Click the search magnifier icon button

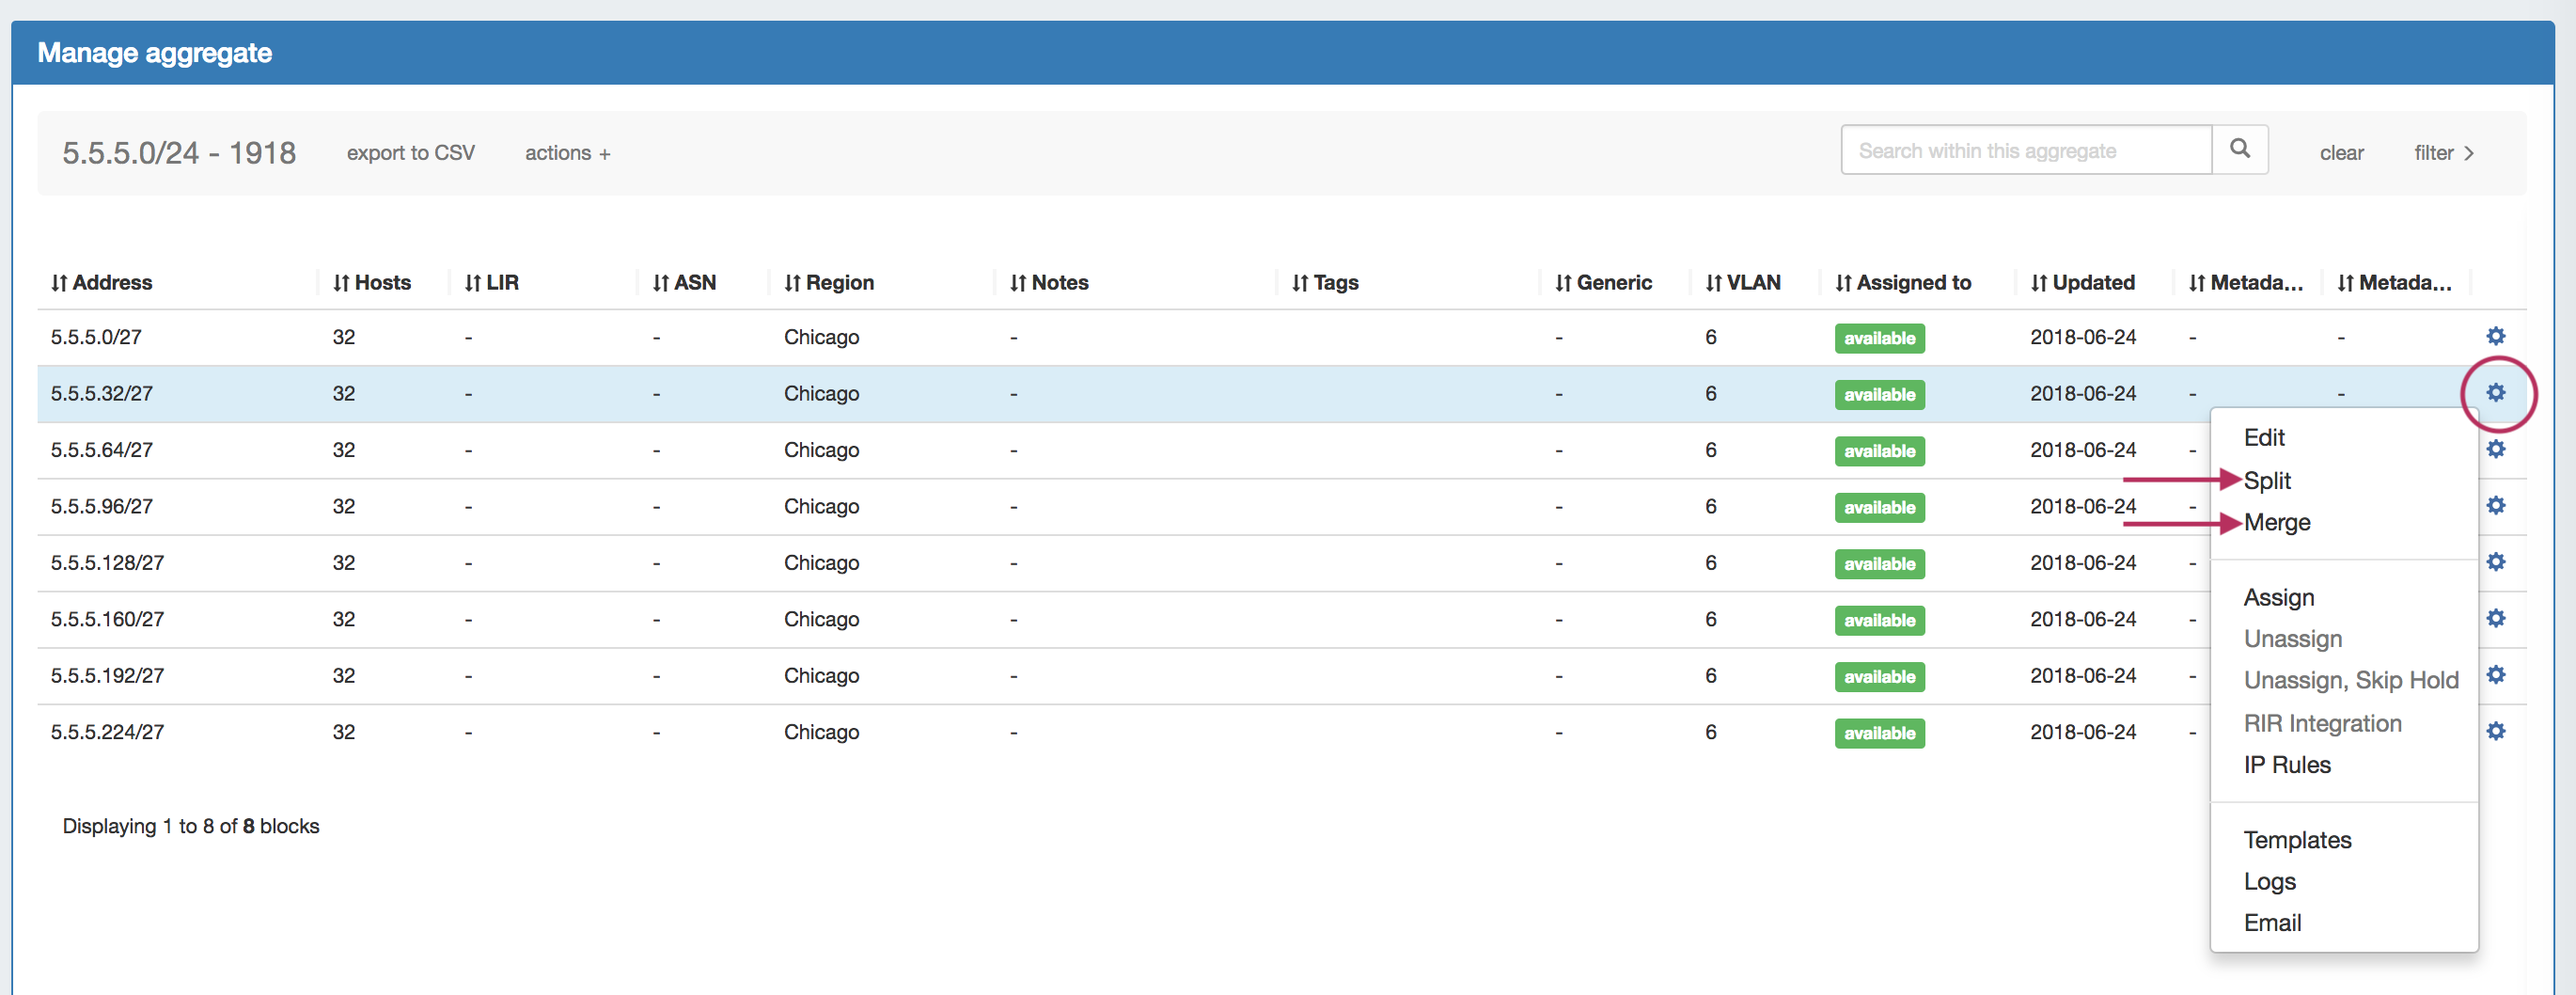pyautogui.click(x=2239, y=150)
